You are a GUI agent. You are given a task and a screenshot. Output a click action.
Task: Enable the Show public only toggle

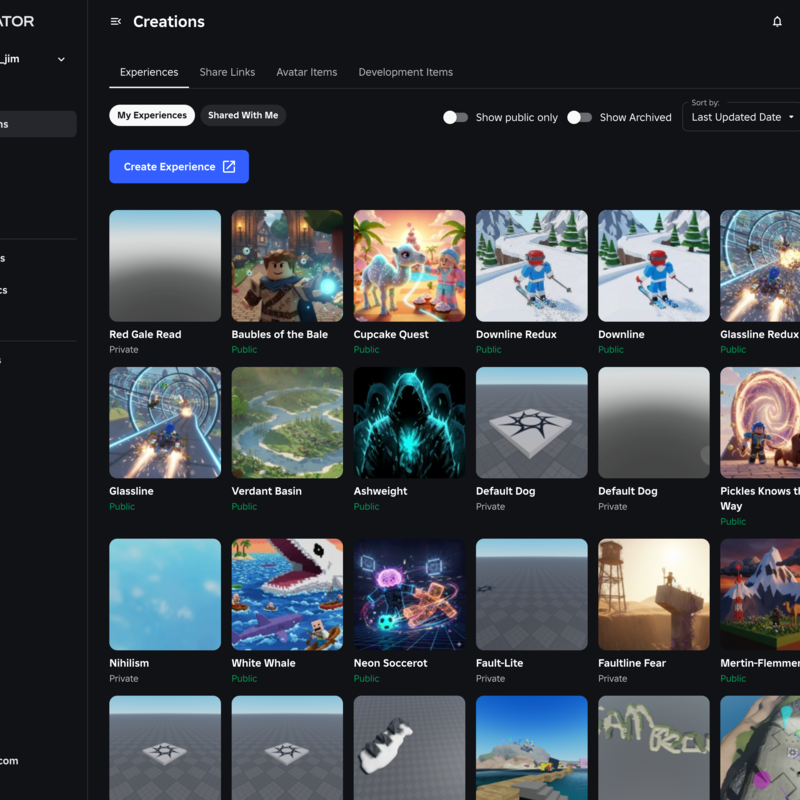coord(455,117)
